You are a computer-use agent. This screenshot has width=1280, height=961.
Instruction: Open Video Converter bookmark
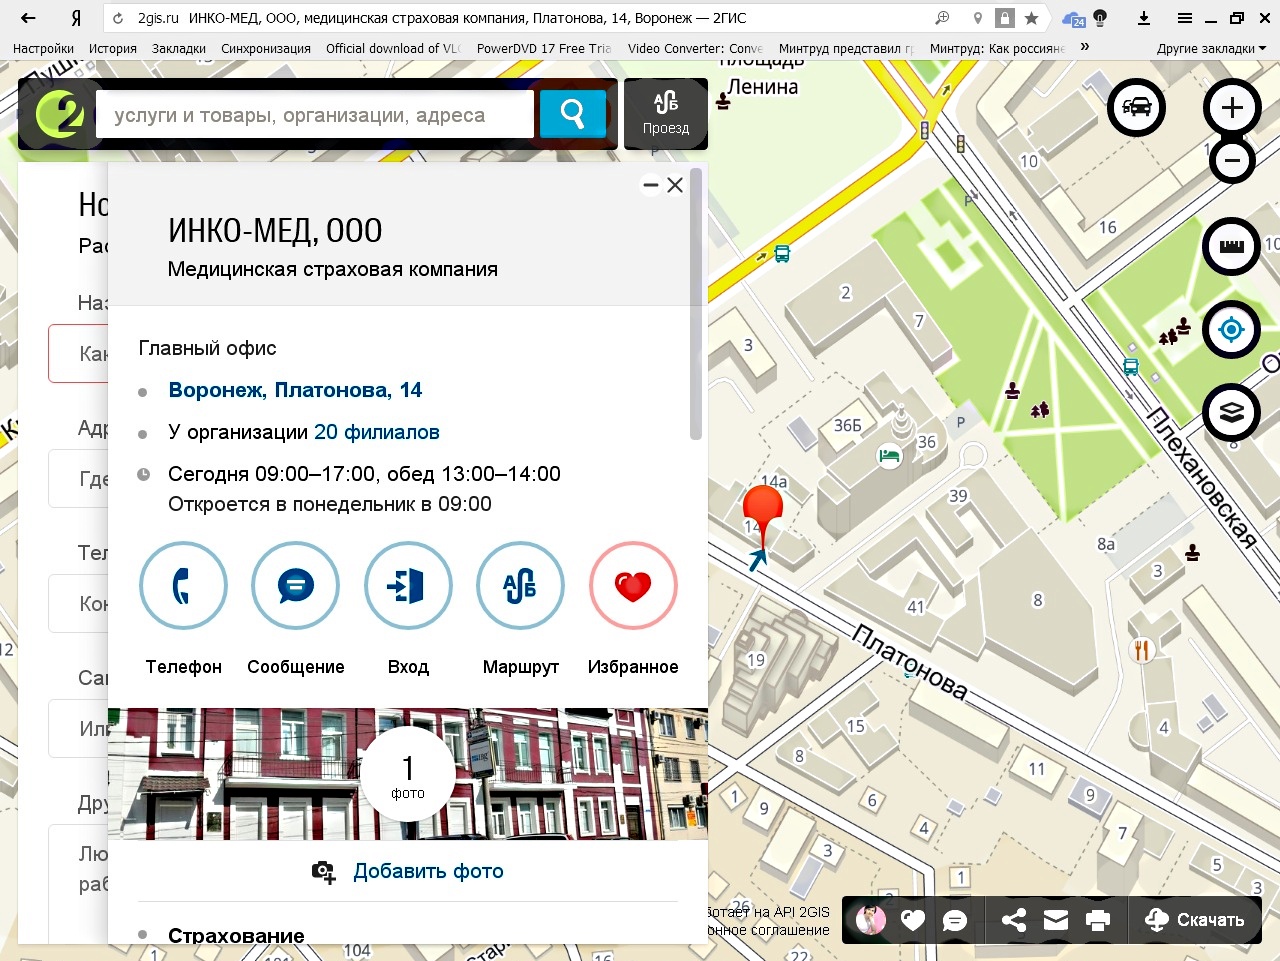(695, 48)
